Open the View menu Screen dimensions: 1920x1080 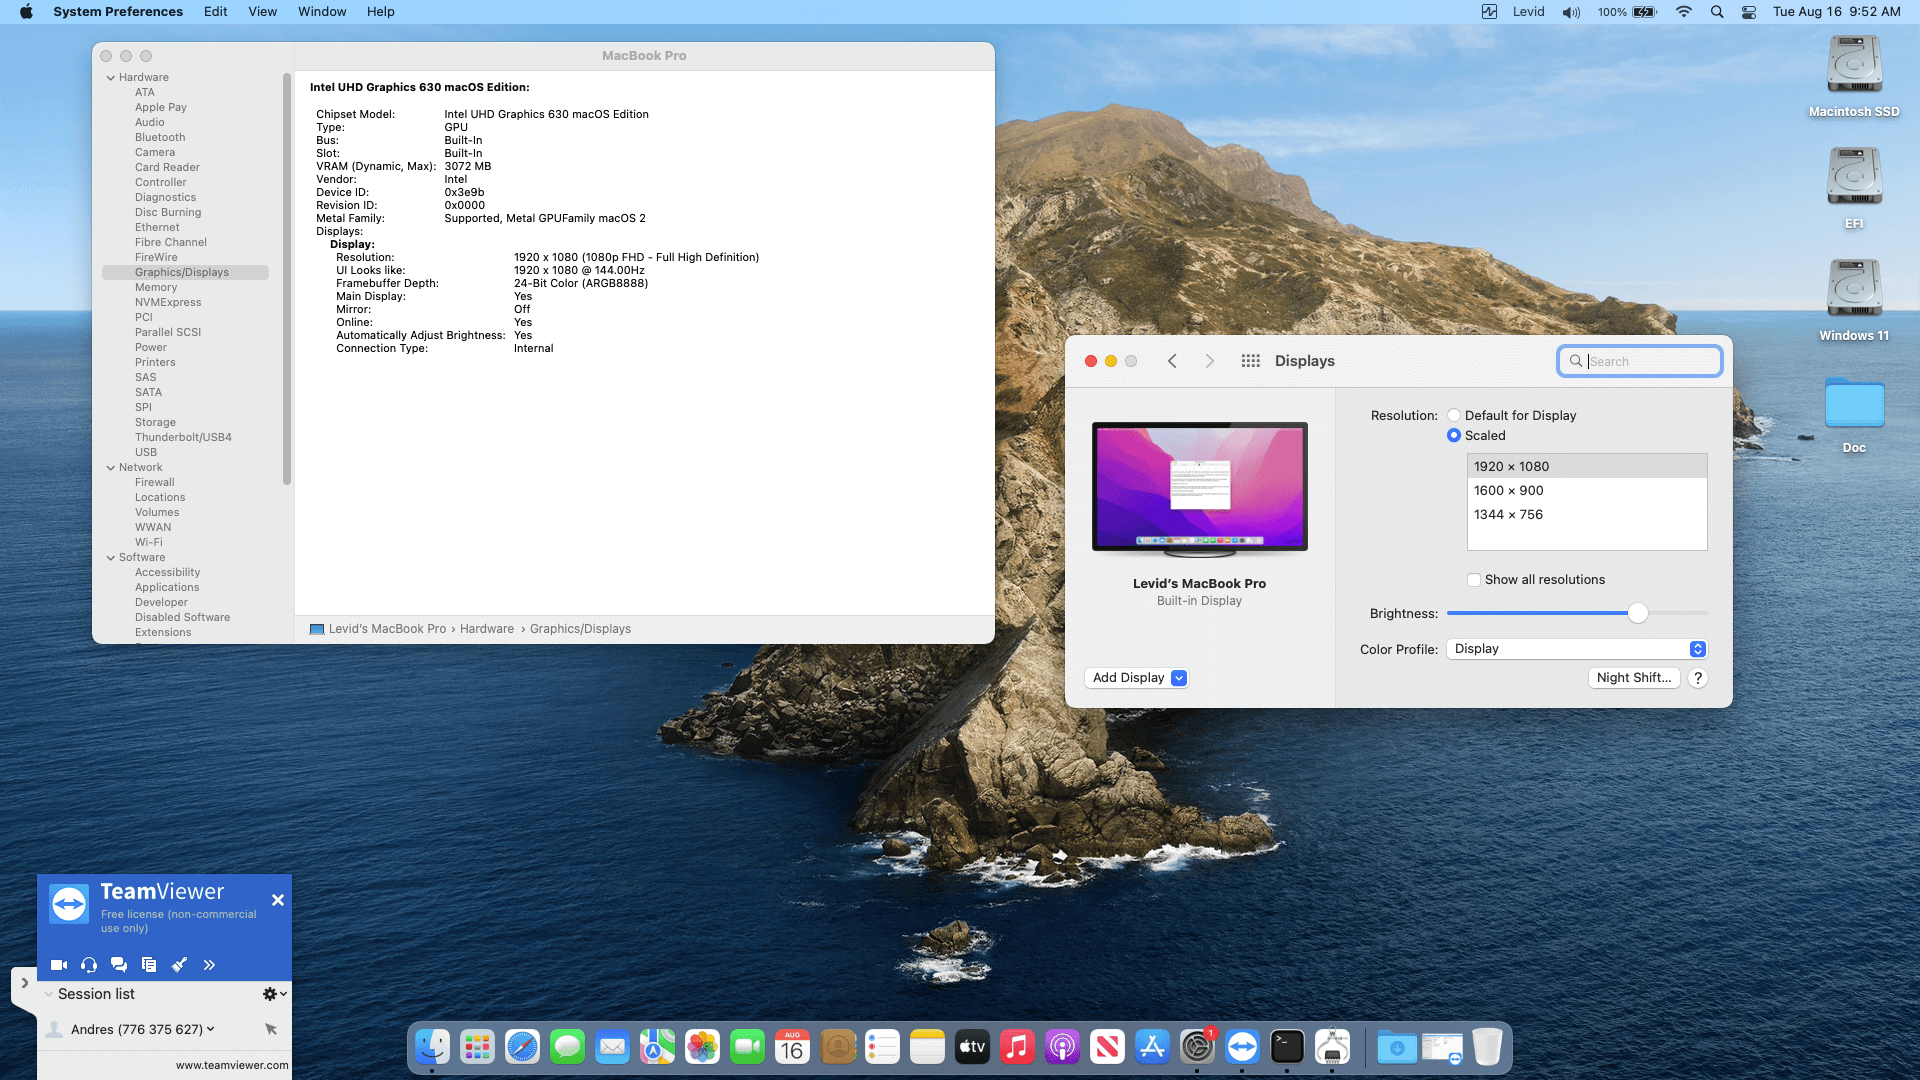[262, 12]
